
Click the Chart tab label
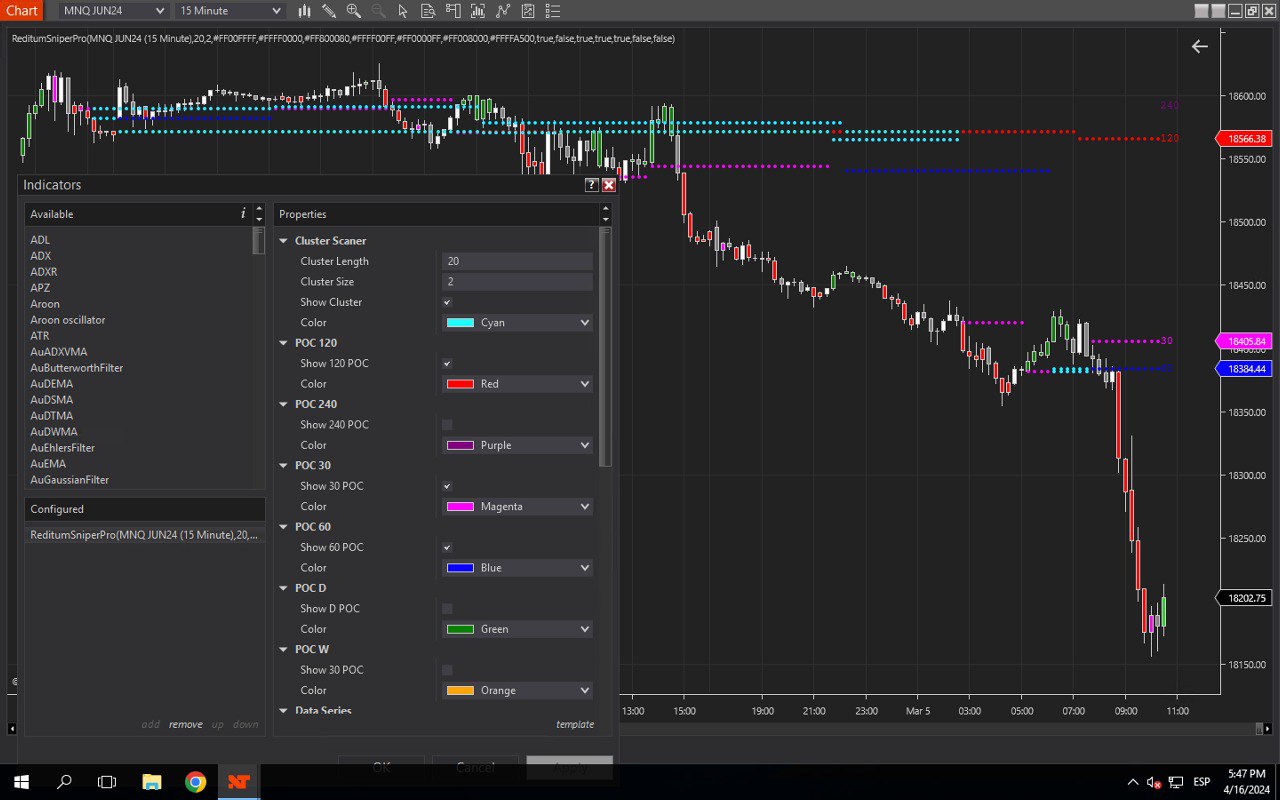22,11
